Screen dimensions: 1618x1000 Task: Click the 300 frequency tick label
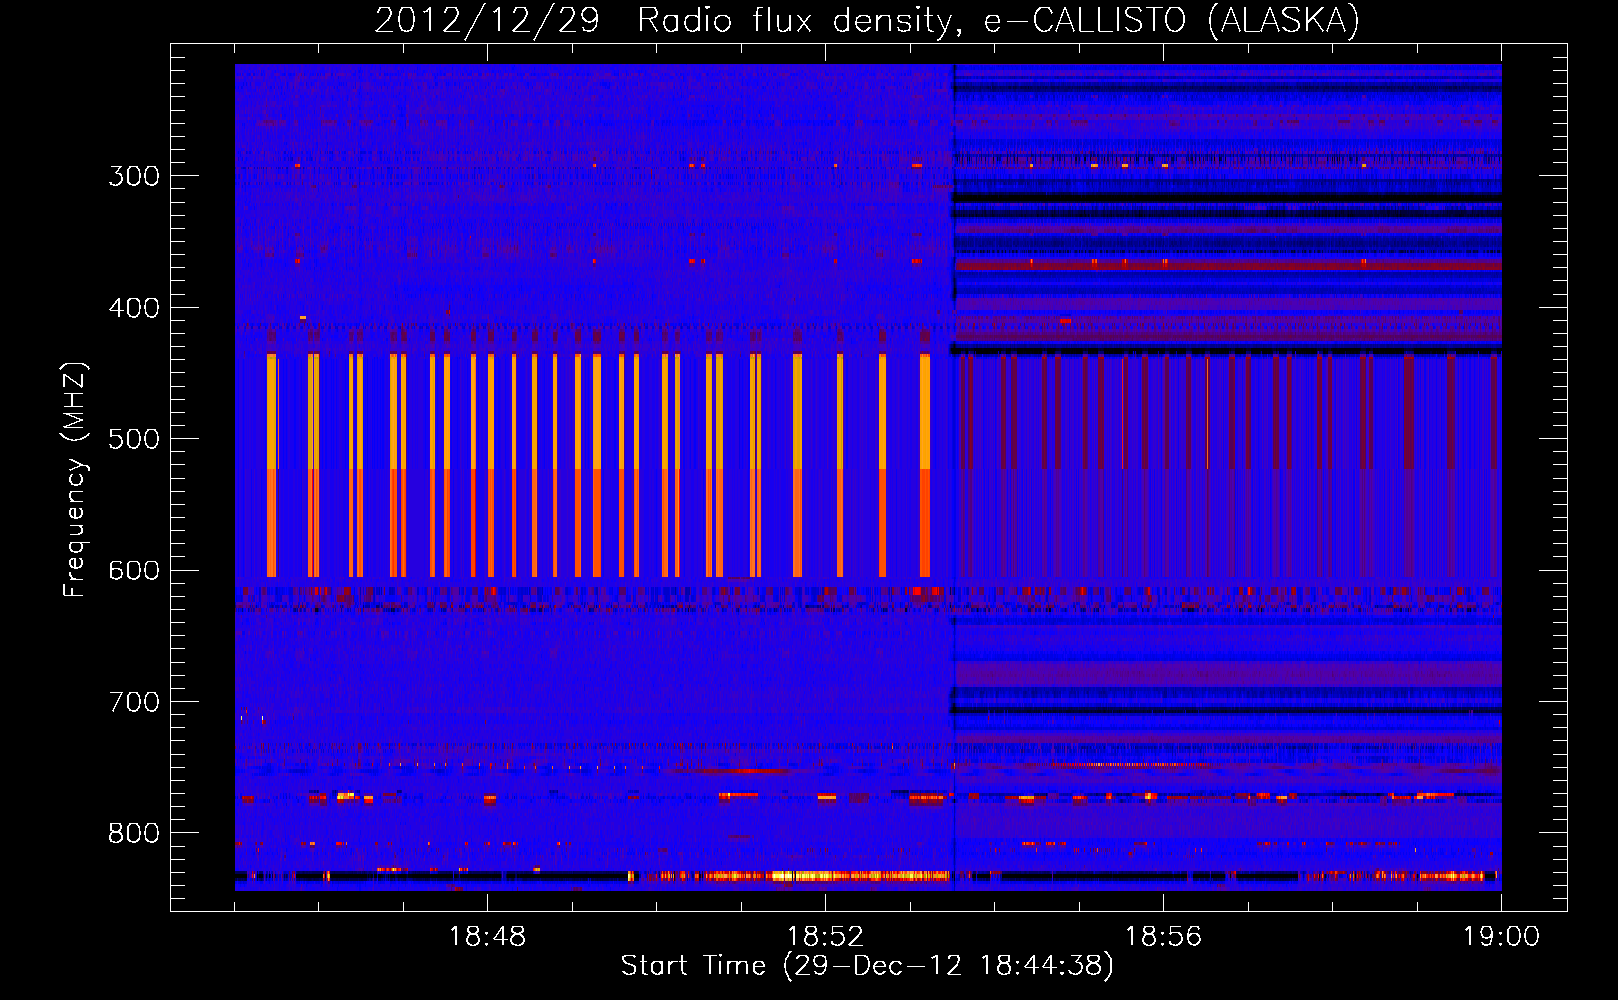[134, 176]
